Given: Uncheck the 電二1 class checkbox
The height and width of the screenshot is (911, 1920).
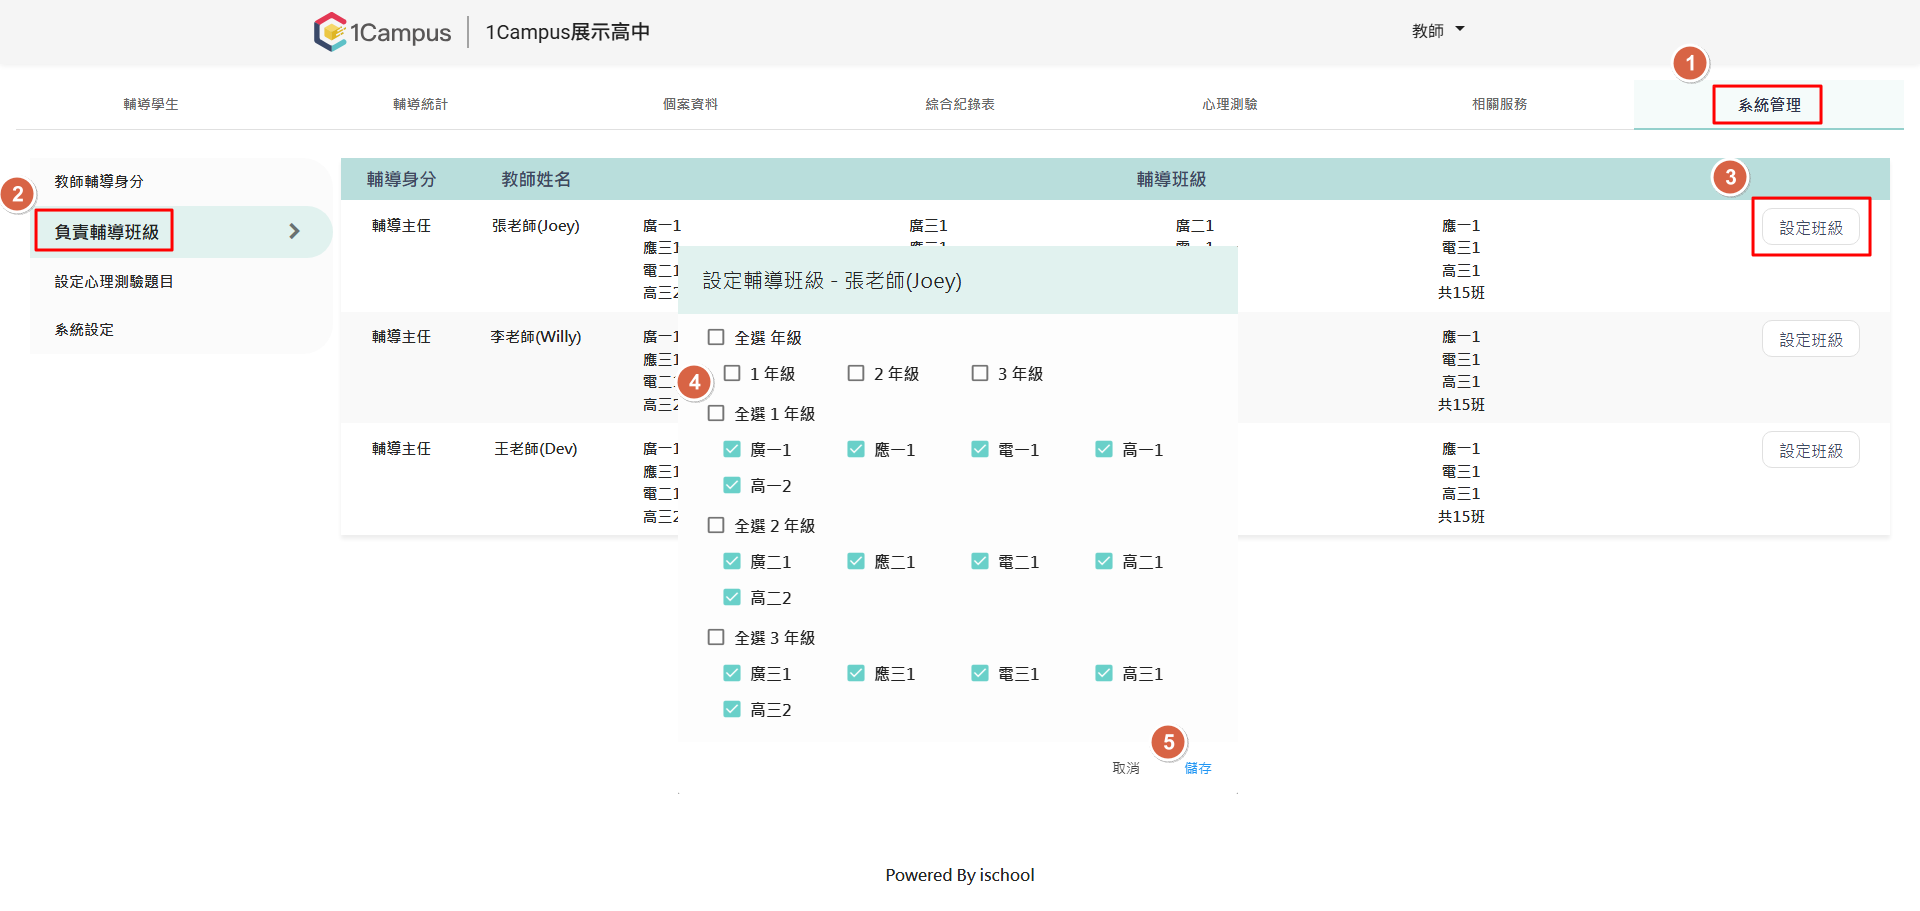Looking at the screenshot, I should coord(980,562).
